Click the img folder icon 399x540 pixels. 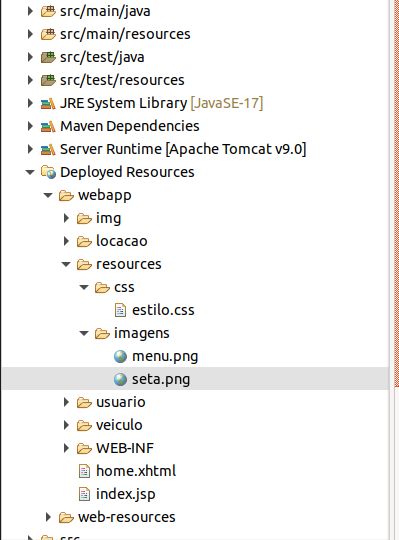point(84,218)
